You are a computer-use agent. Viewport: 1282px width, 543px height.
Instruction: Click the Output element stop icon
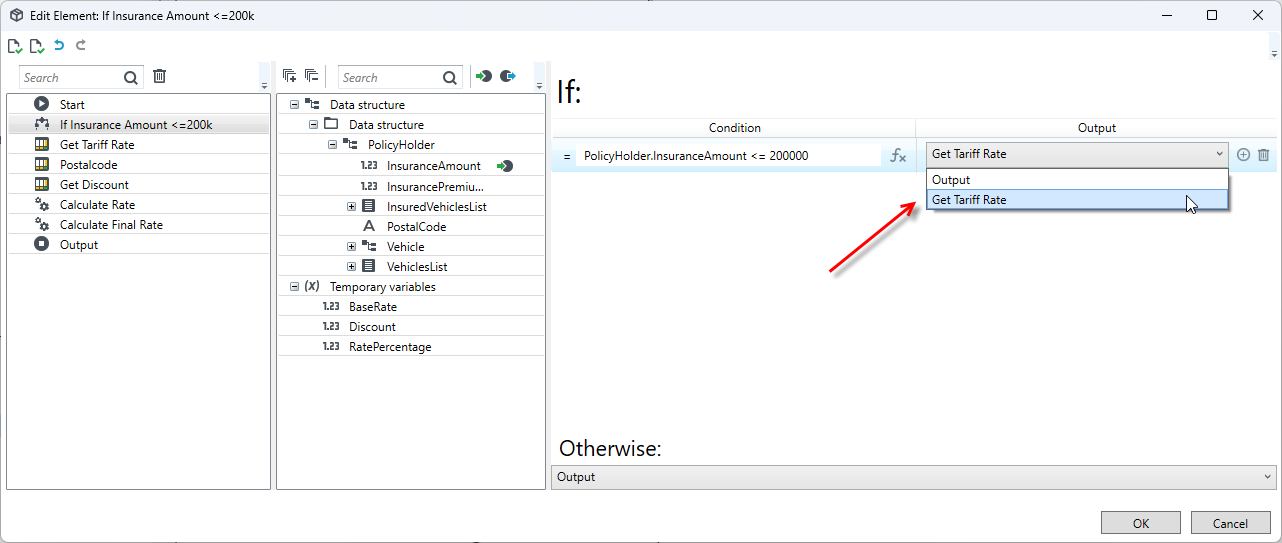tap(41, 244)
